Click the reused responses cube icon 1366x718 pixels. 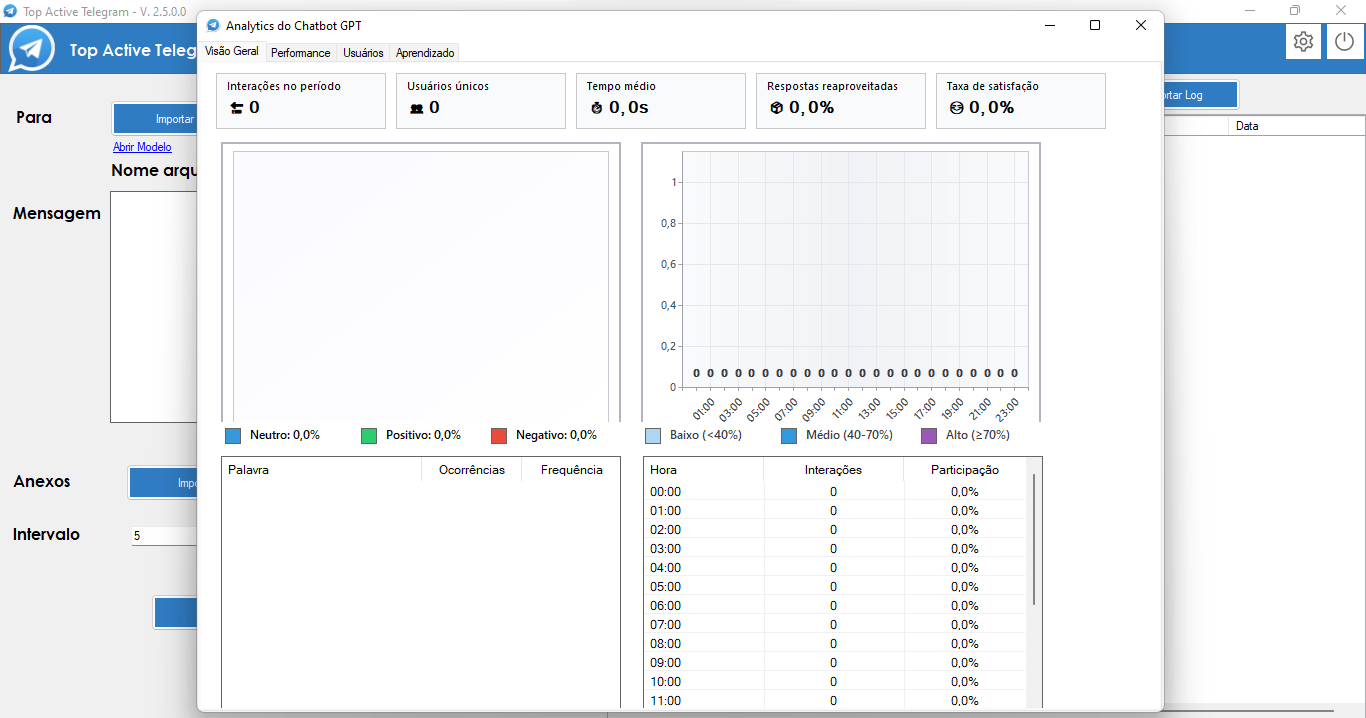pos(776,108)
